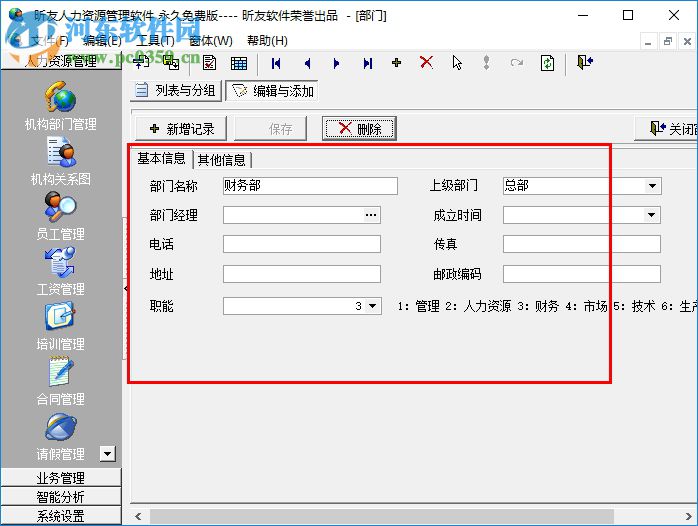Screen dimensions: 698x526
Task: Restore the inner child window
Action: click(667, 41)
